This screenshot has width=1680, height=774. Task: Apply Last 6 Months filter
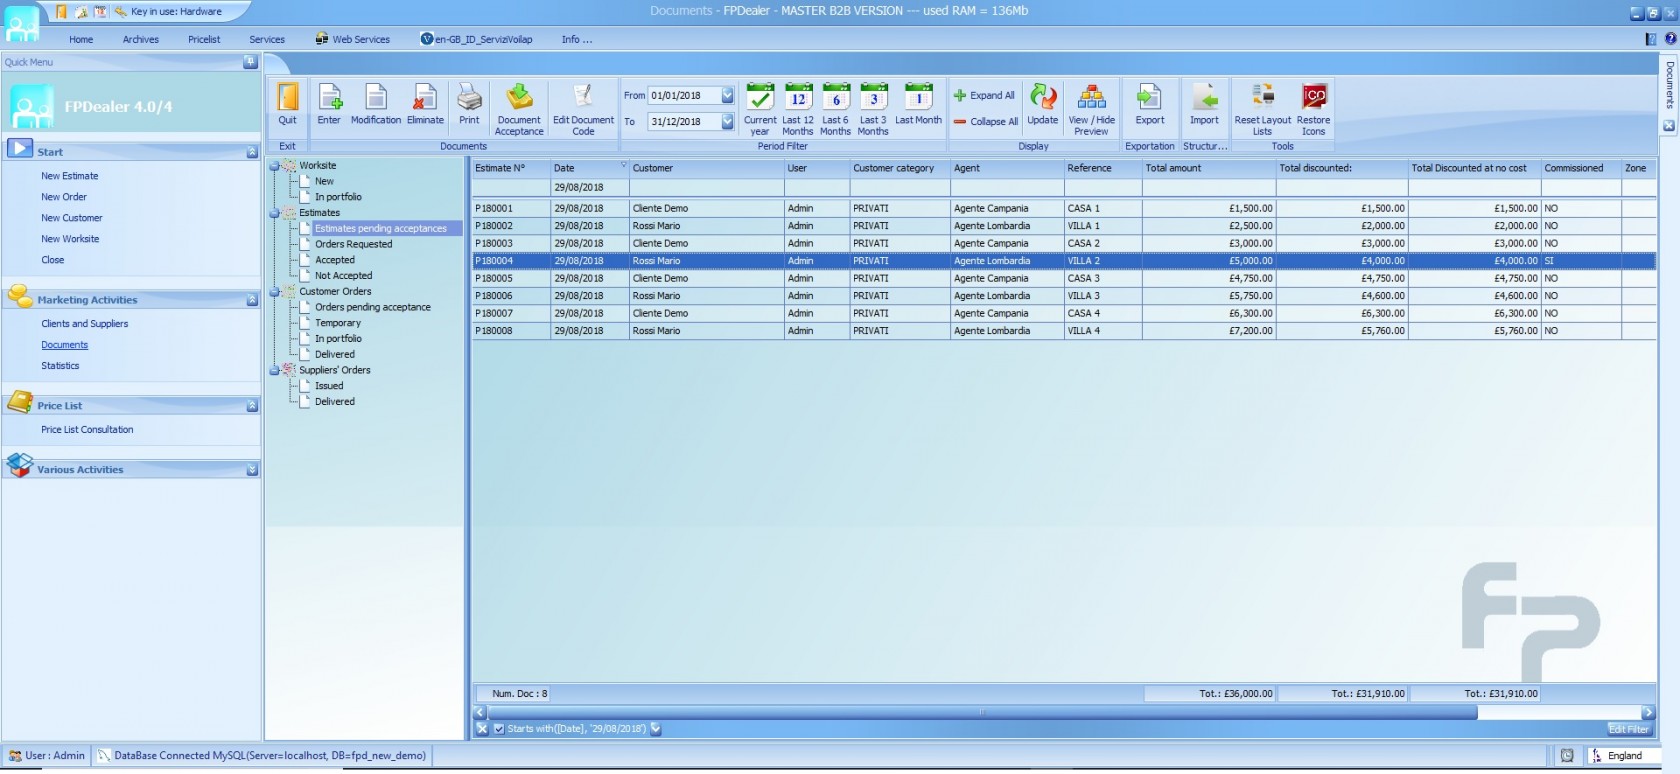pos(835,109)
